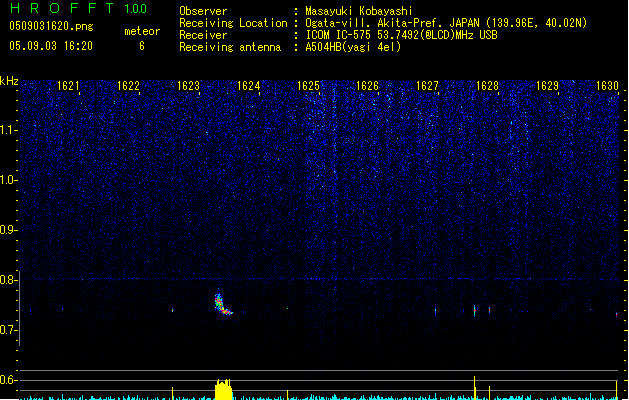The image size is (629, 400).
Task: Click the HROFFT 1.0.0 title text
Action: 78,8
